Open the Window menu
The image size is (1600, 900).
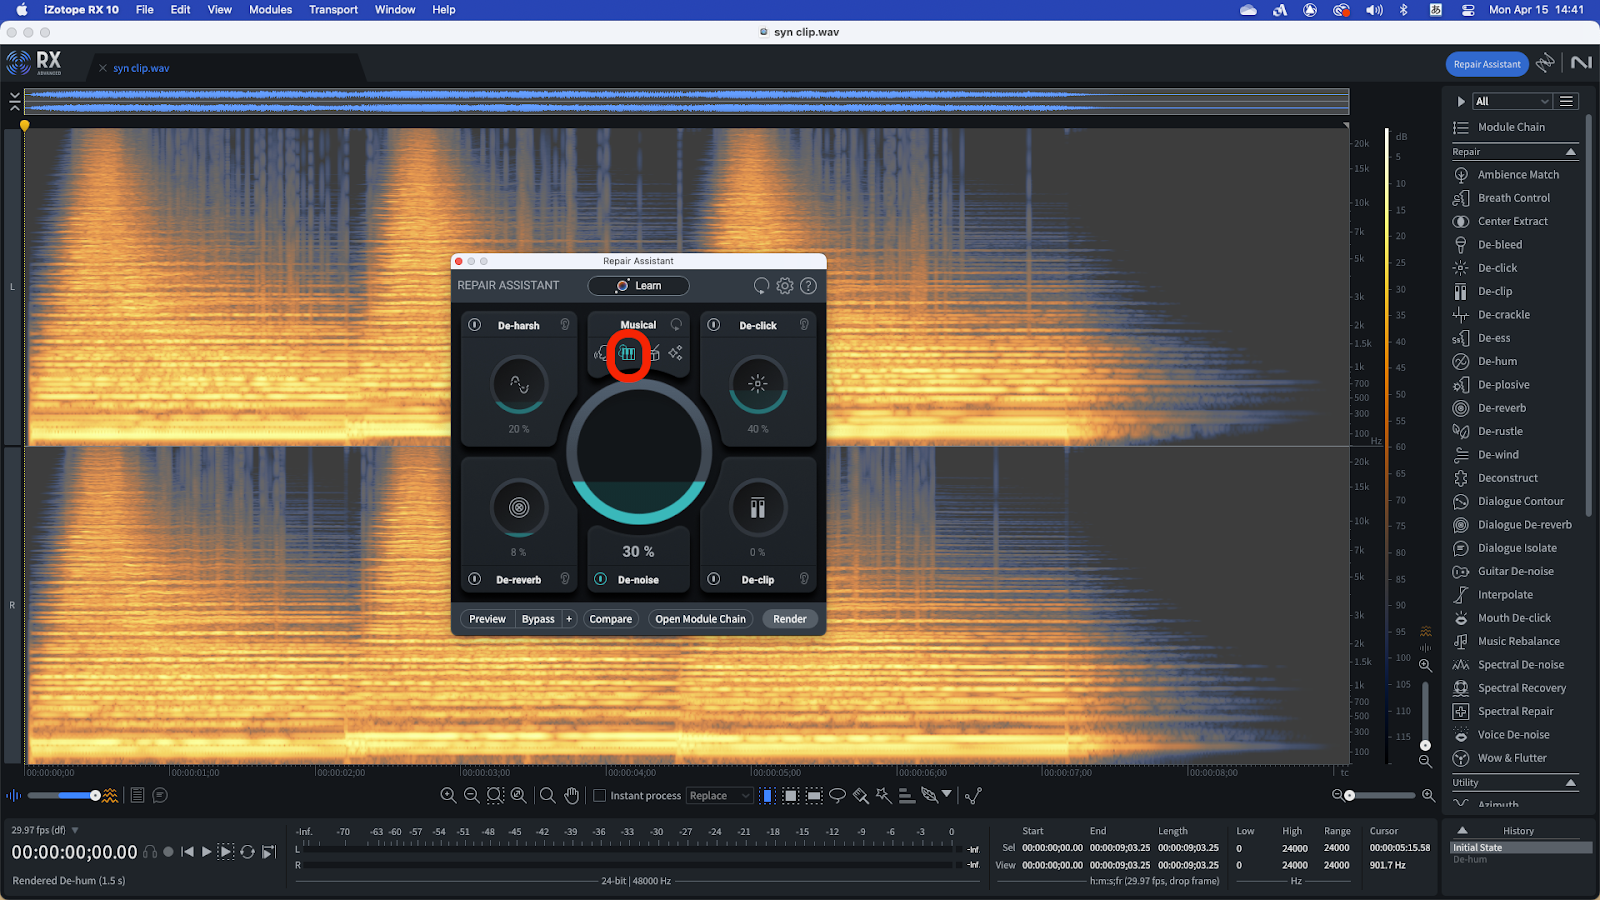click(395, 10)
